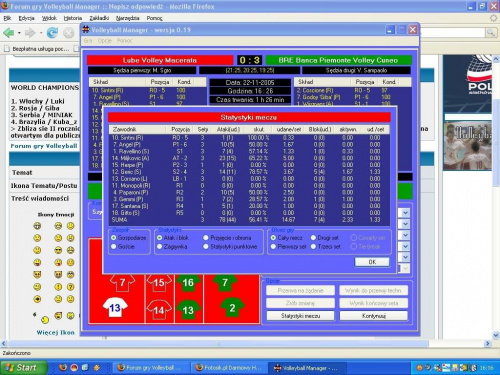Select the red number 14 jersey
500x375 pixels.
click(159, 310)
